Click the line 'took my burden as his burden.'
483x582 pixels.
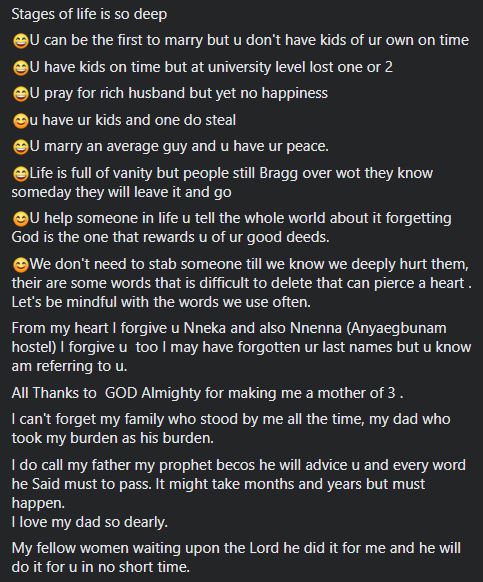point(112,438)
